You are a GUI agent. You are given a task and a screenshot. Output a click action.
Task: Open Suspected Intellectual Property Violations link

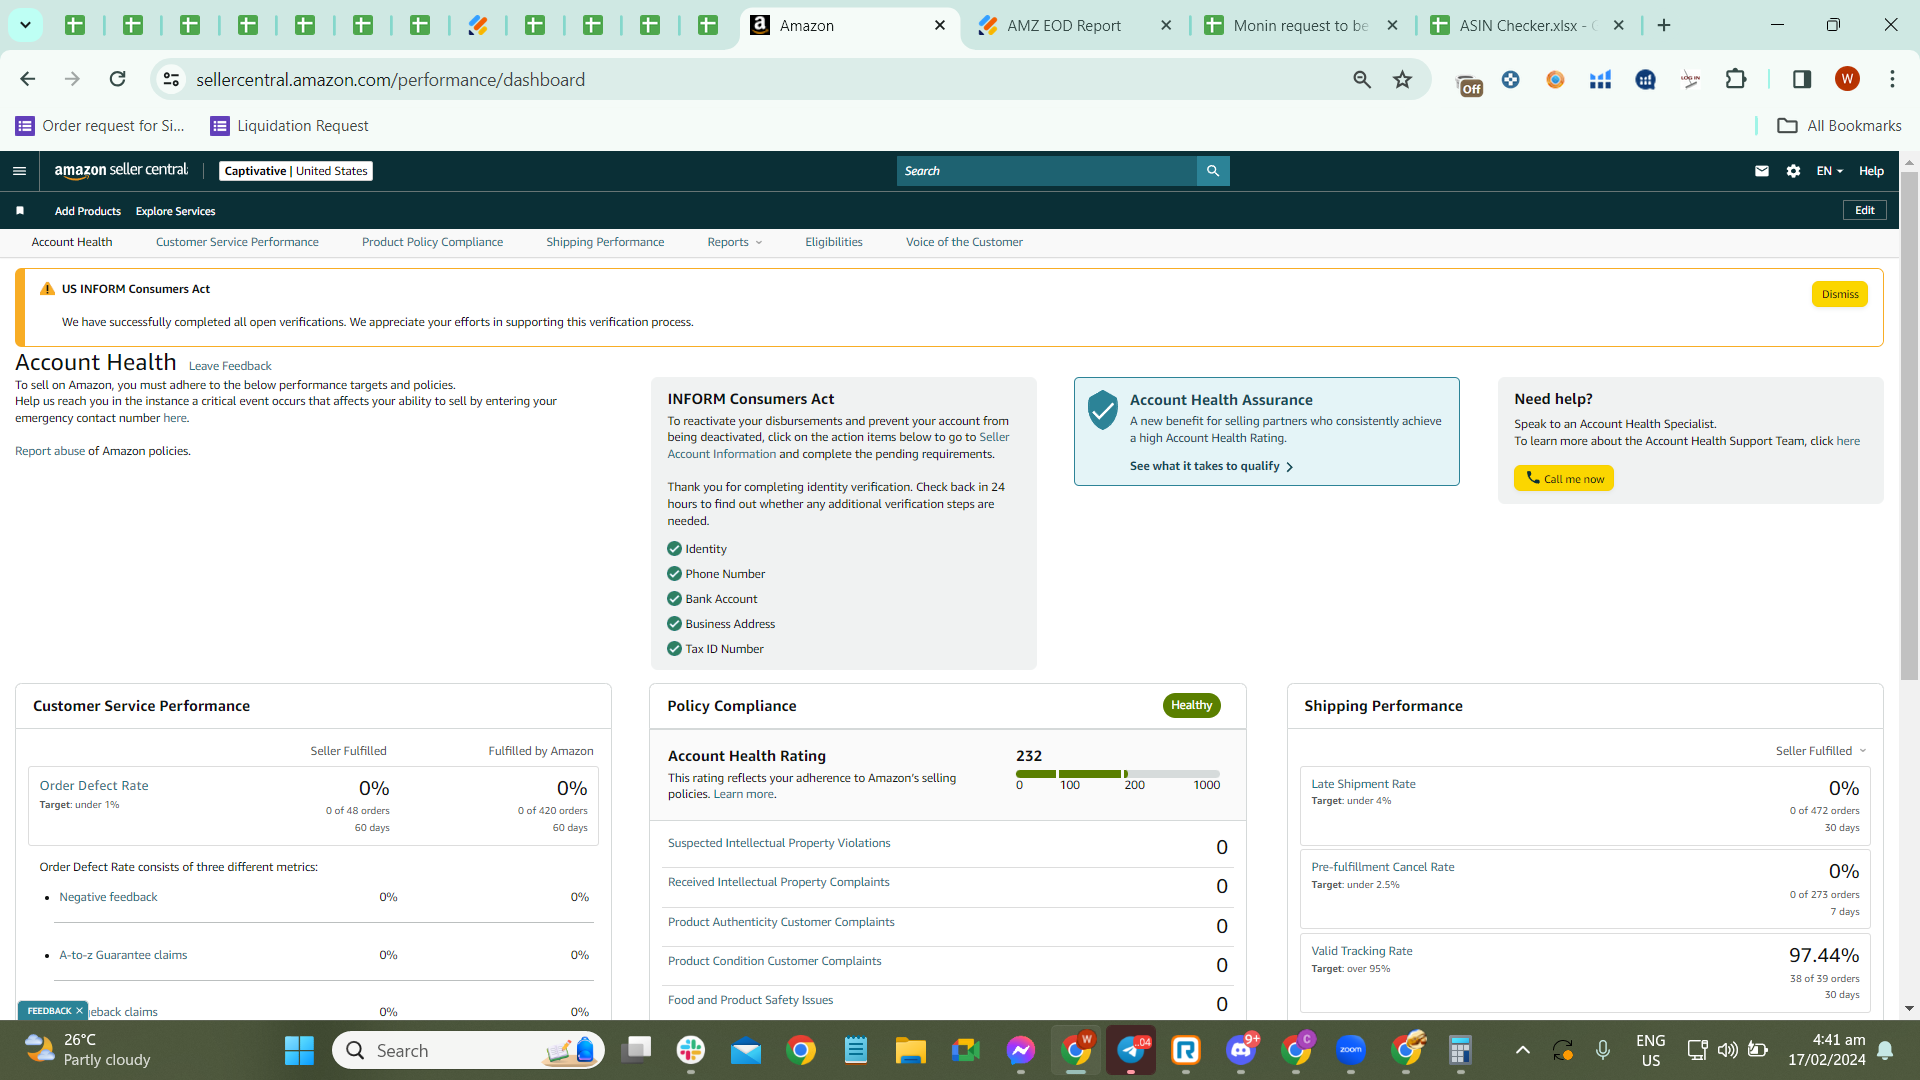[779, 843]
